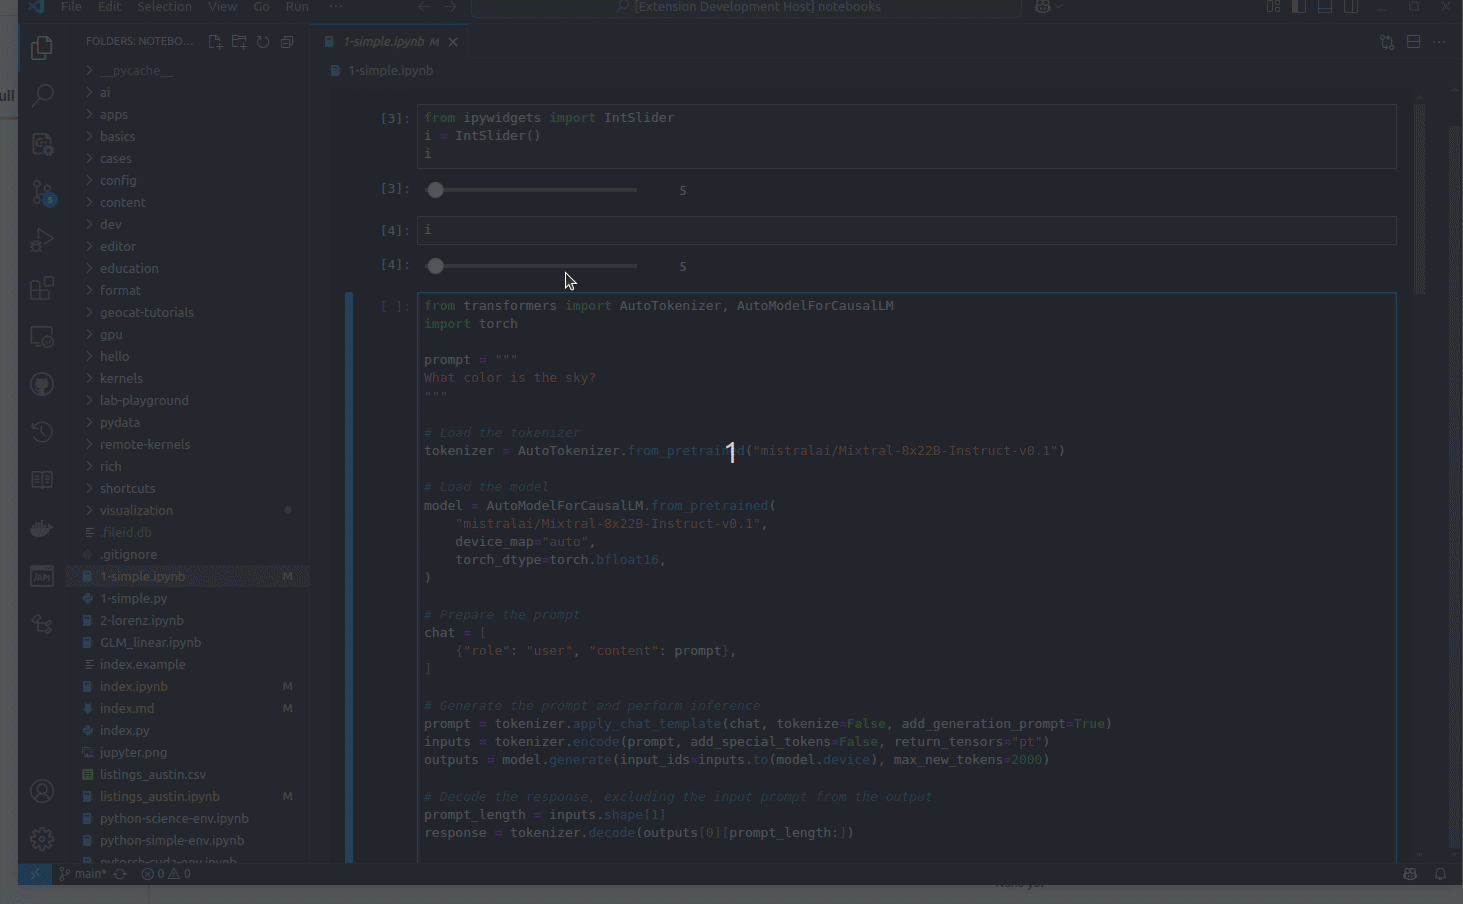This screenshot has height=904, width=1463.
Task: Open the errors and warnings status indicator
Action: [166, 874]
